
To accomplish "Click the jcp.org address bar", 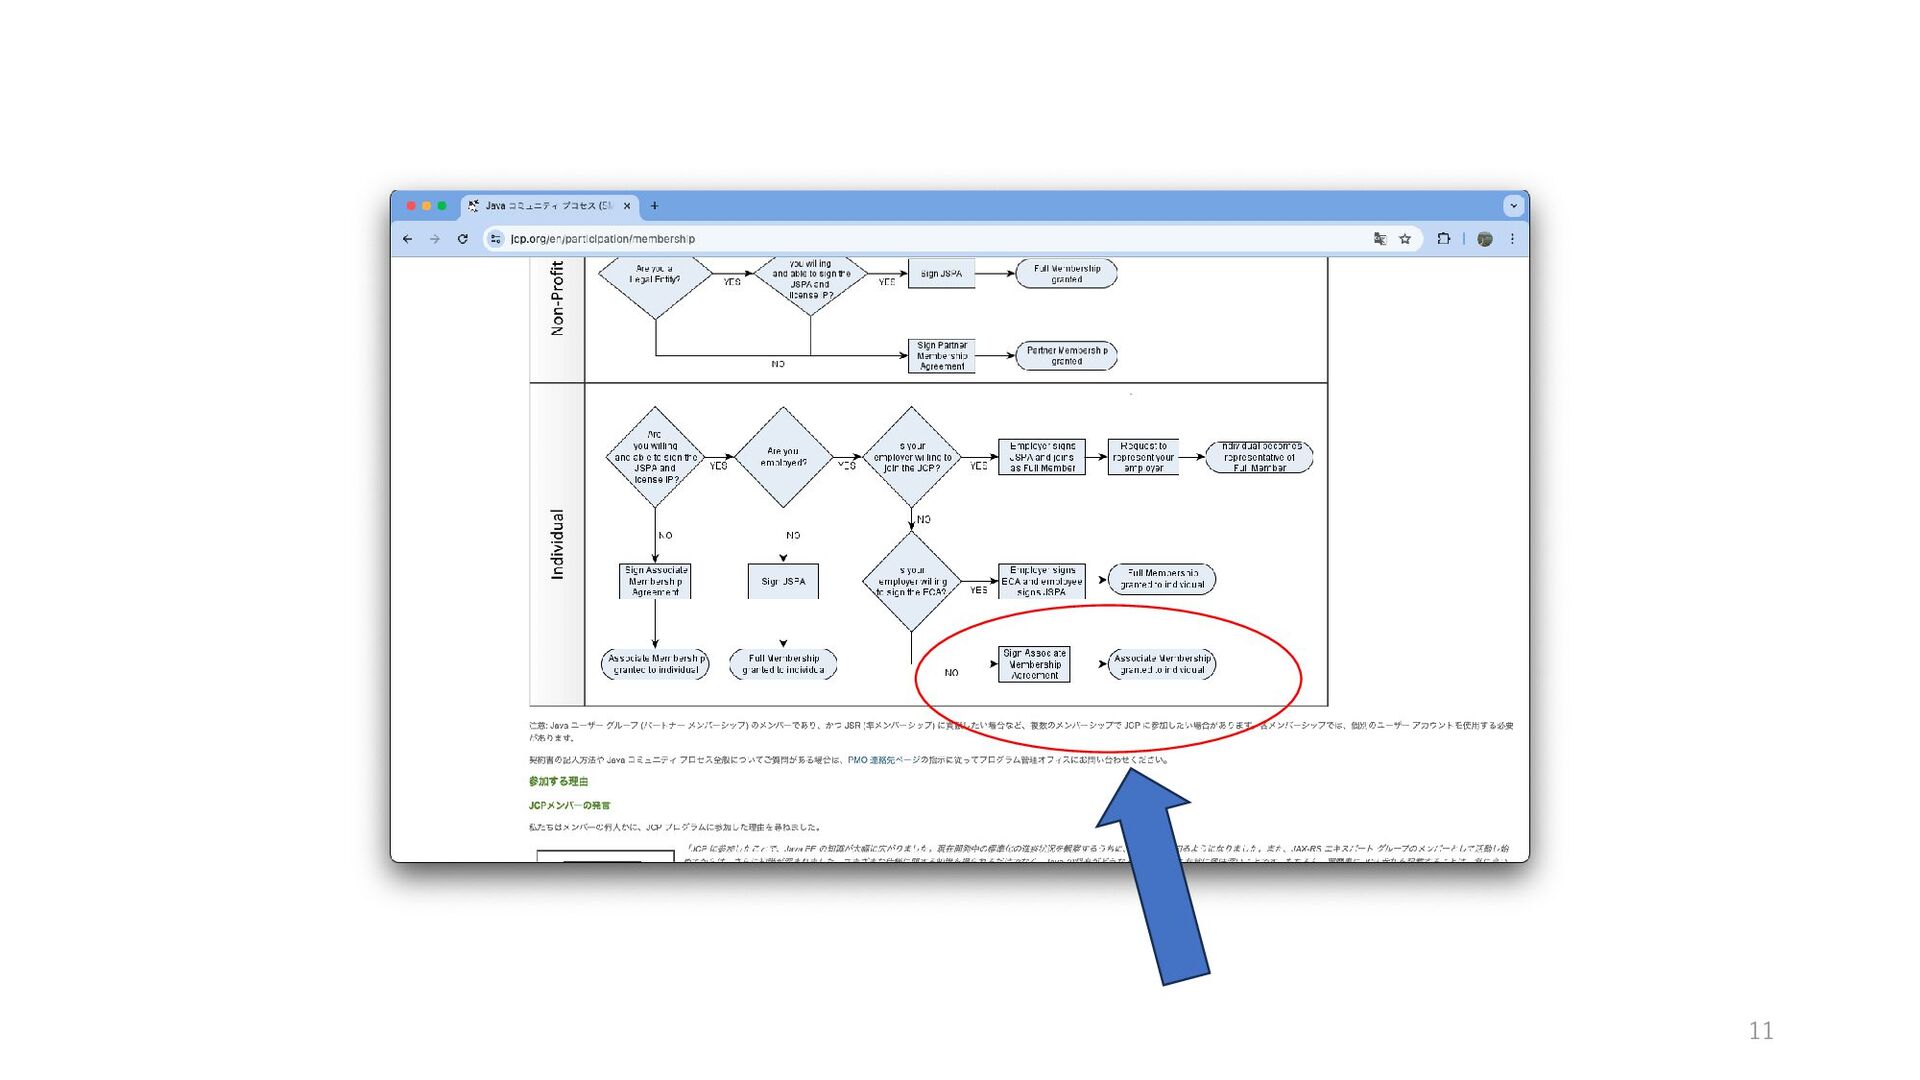I will (930, 239).
